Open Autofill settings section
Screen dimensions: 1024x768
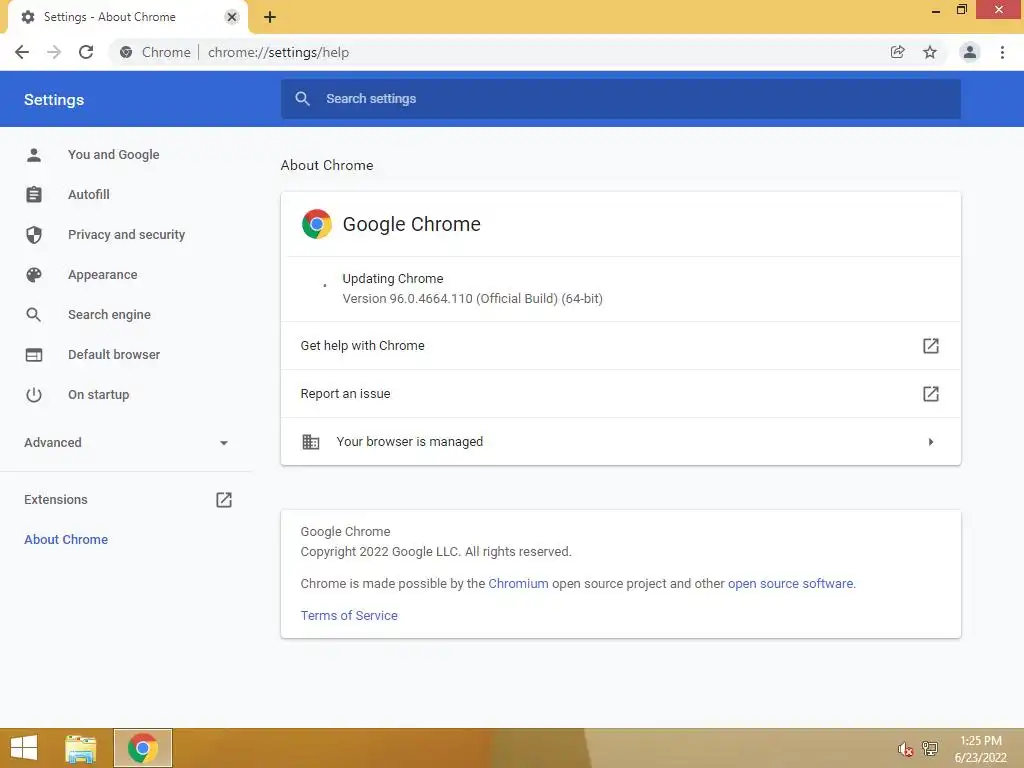click(89, 195)
